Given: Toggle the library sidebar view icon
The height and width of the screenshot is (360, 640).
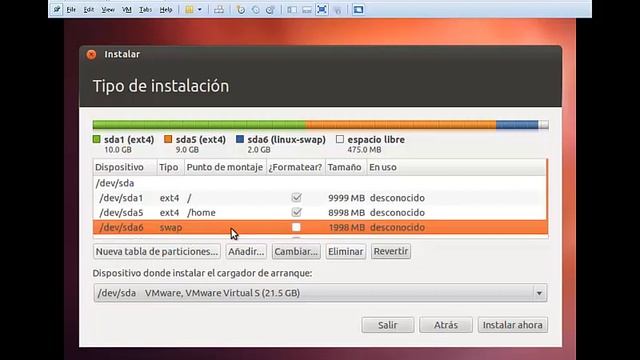Looking at the screenshot, I should pyautogui.click(x=292, y=9).
